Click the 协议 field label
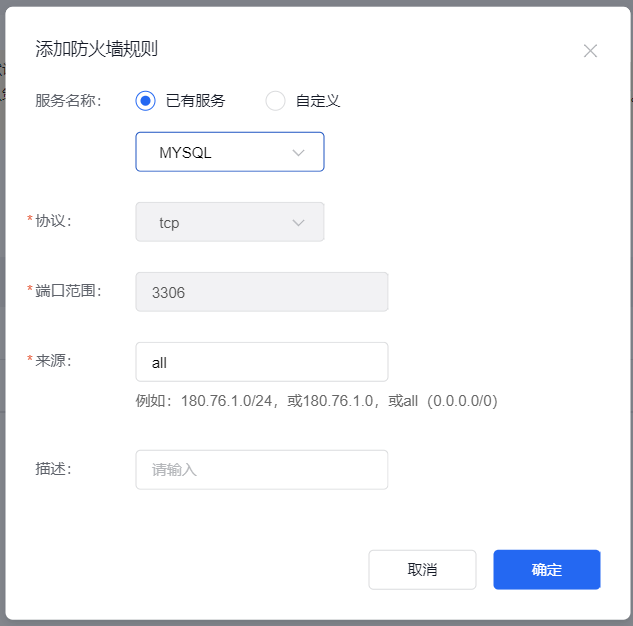The image size is (633, 626). point(53,221)
